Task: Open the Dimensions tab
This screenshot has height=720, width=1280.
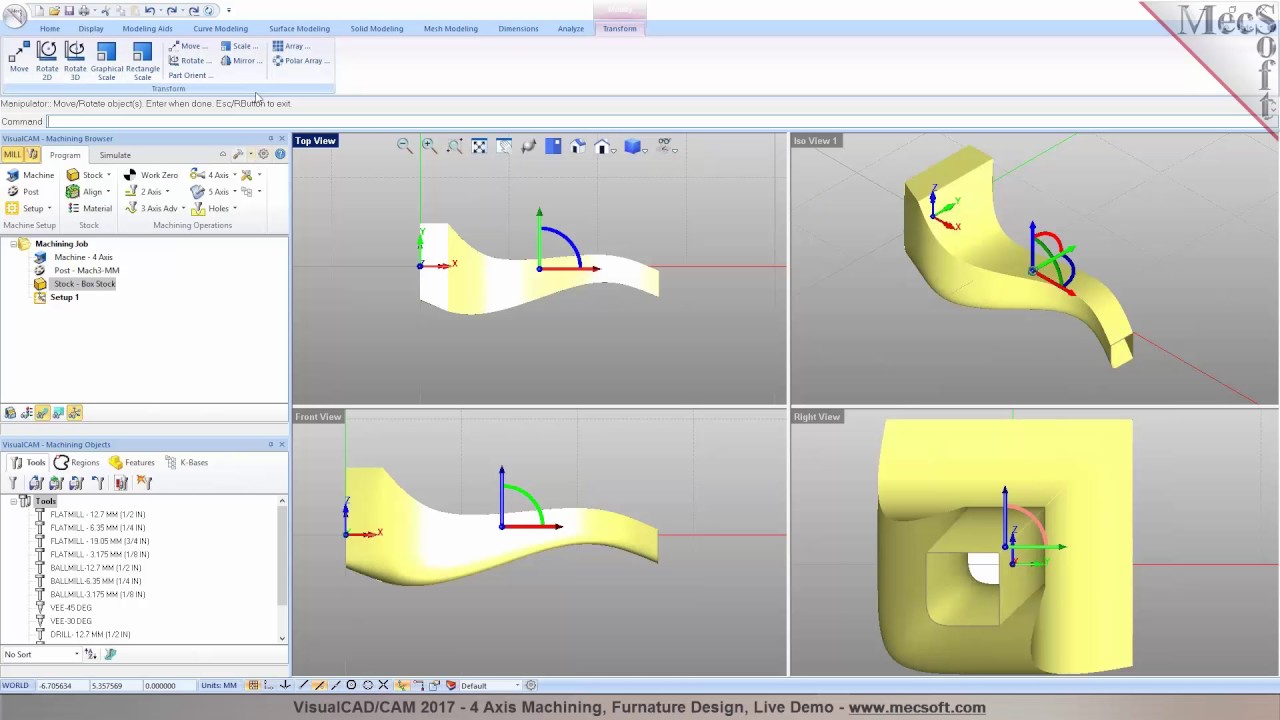Action: (518, 29)
